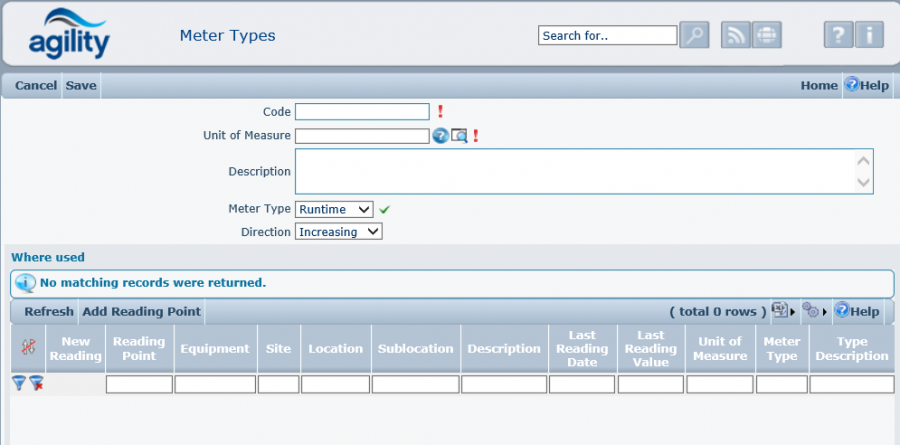Open Unit of Measure lookup icon
The width and height of the screenshot is (900, 445).
pos(459,136)
